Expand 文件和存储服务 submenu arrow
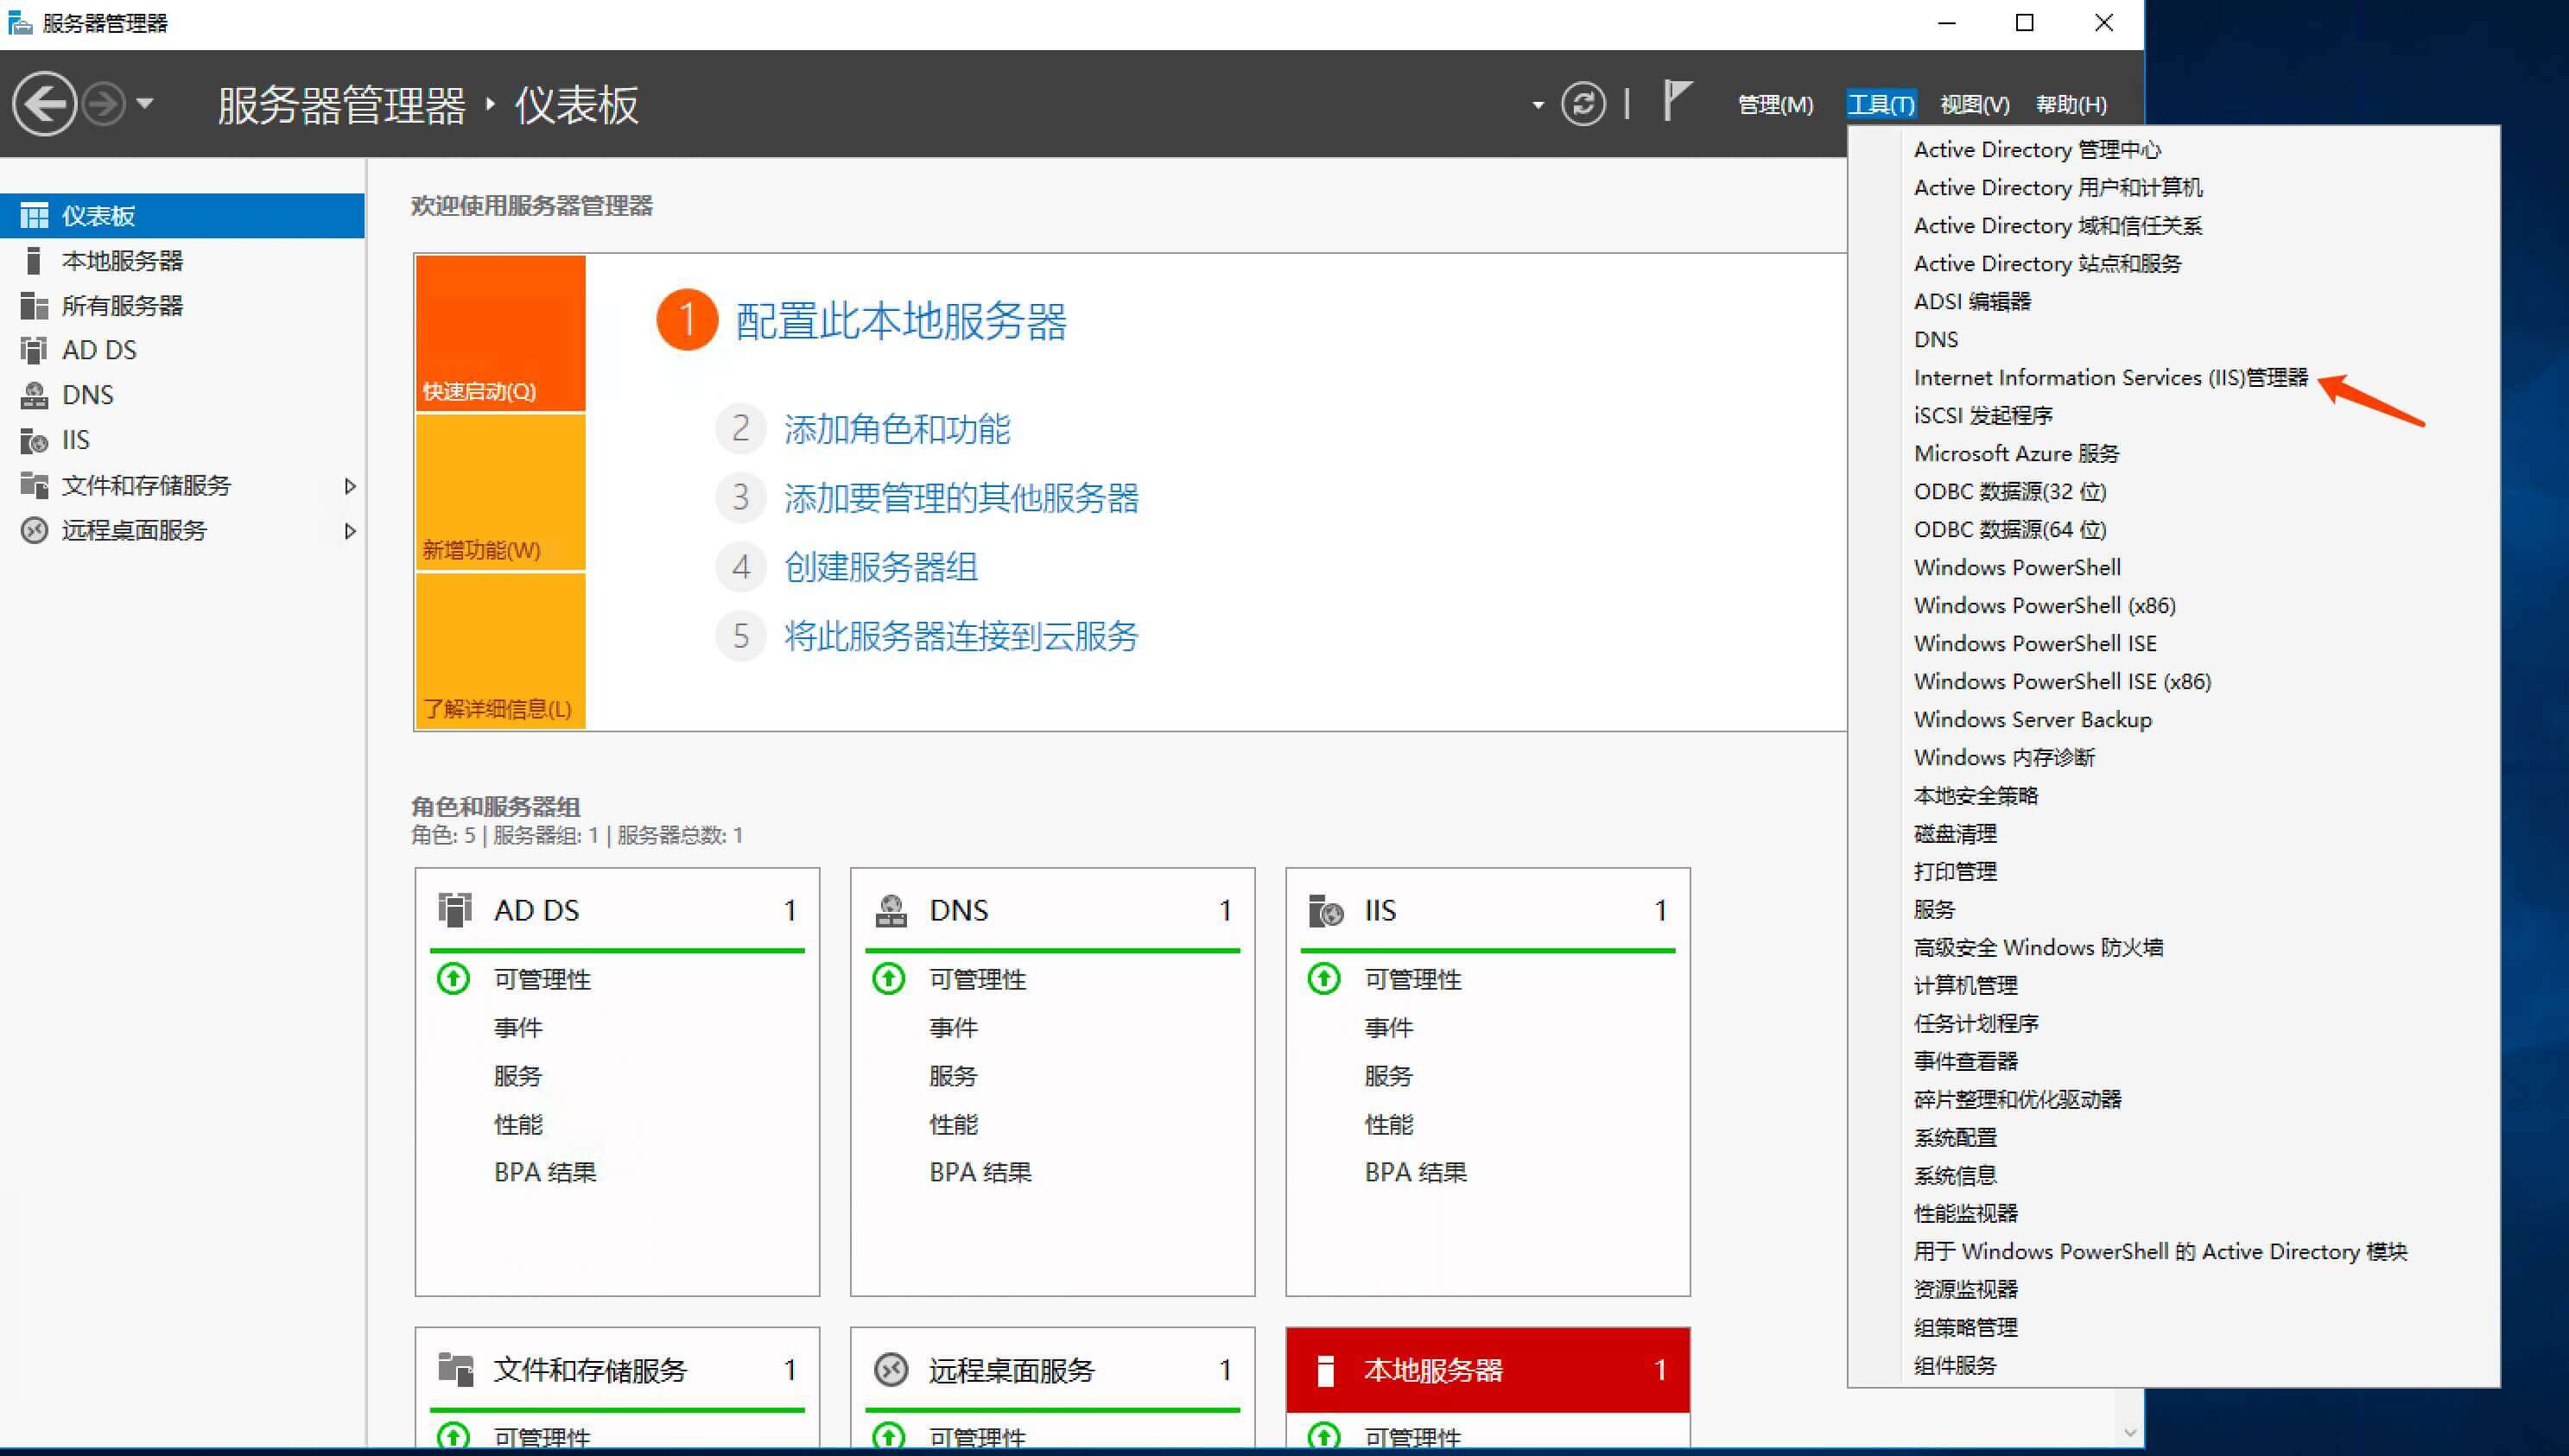The image size is (2569, 1456). (350, 486)
